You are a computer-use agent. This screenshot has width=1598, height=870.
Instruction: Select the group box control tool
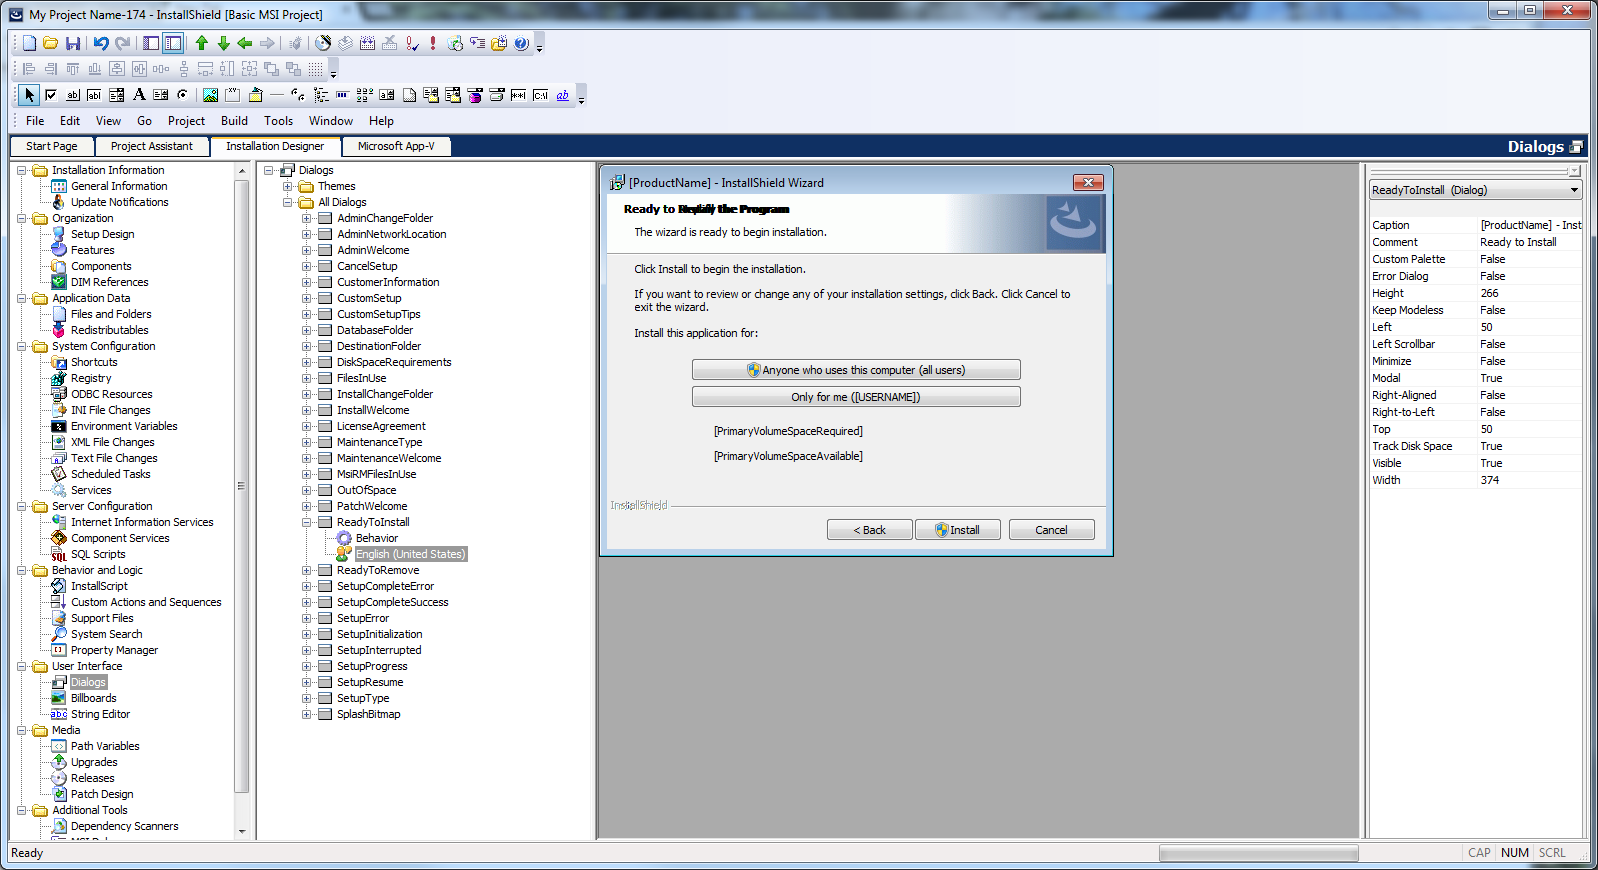[x=232, y=95]
